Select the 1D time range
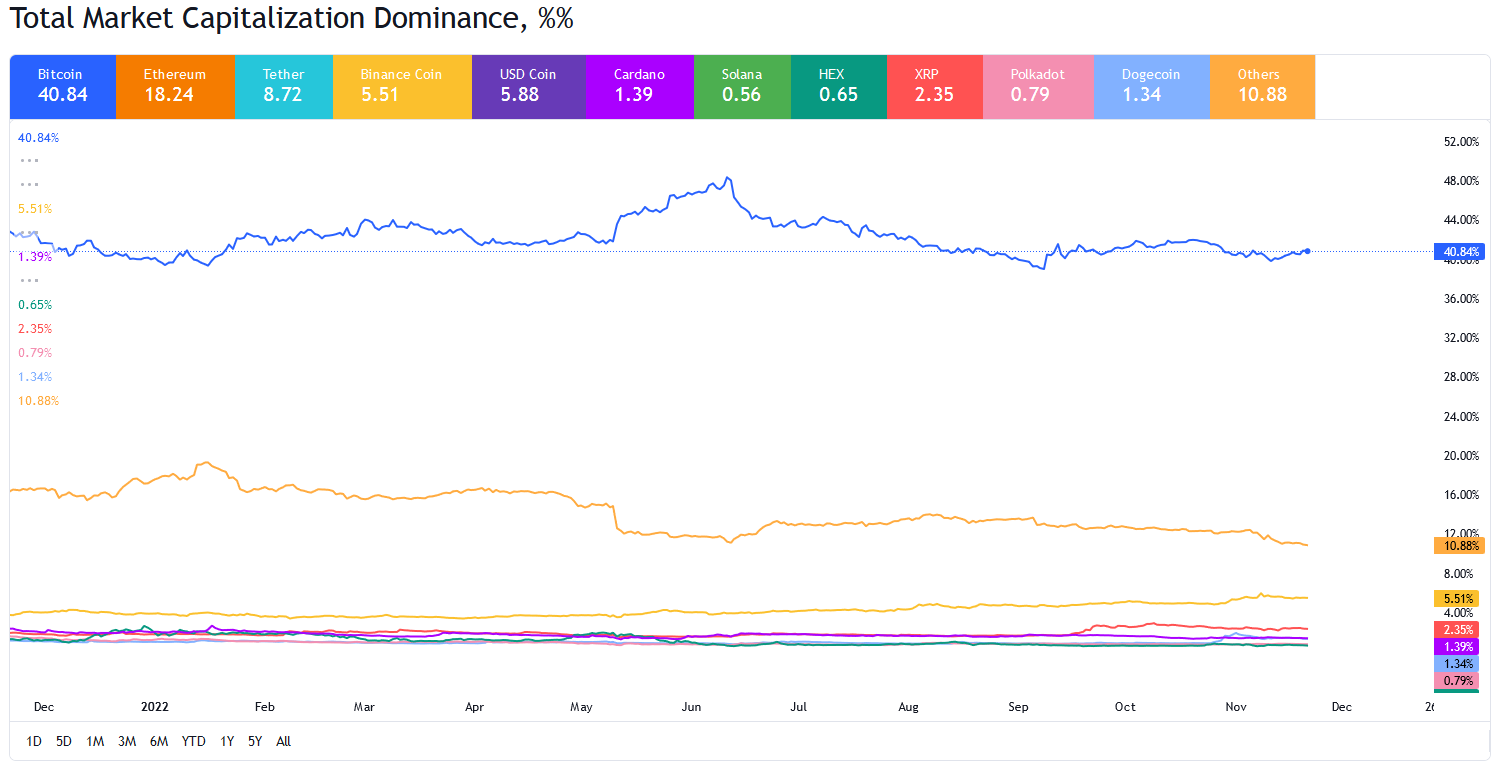 tap(34, 741)
